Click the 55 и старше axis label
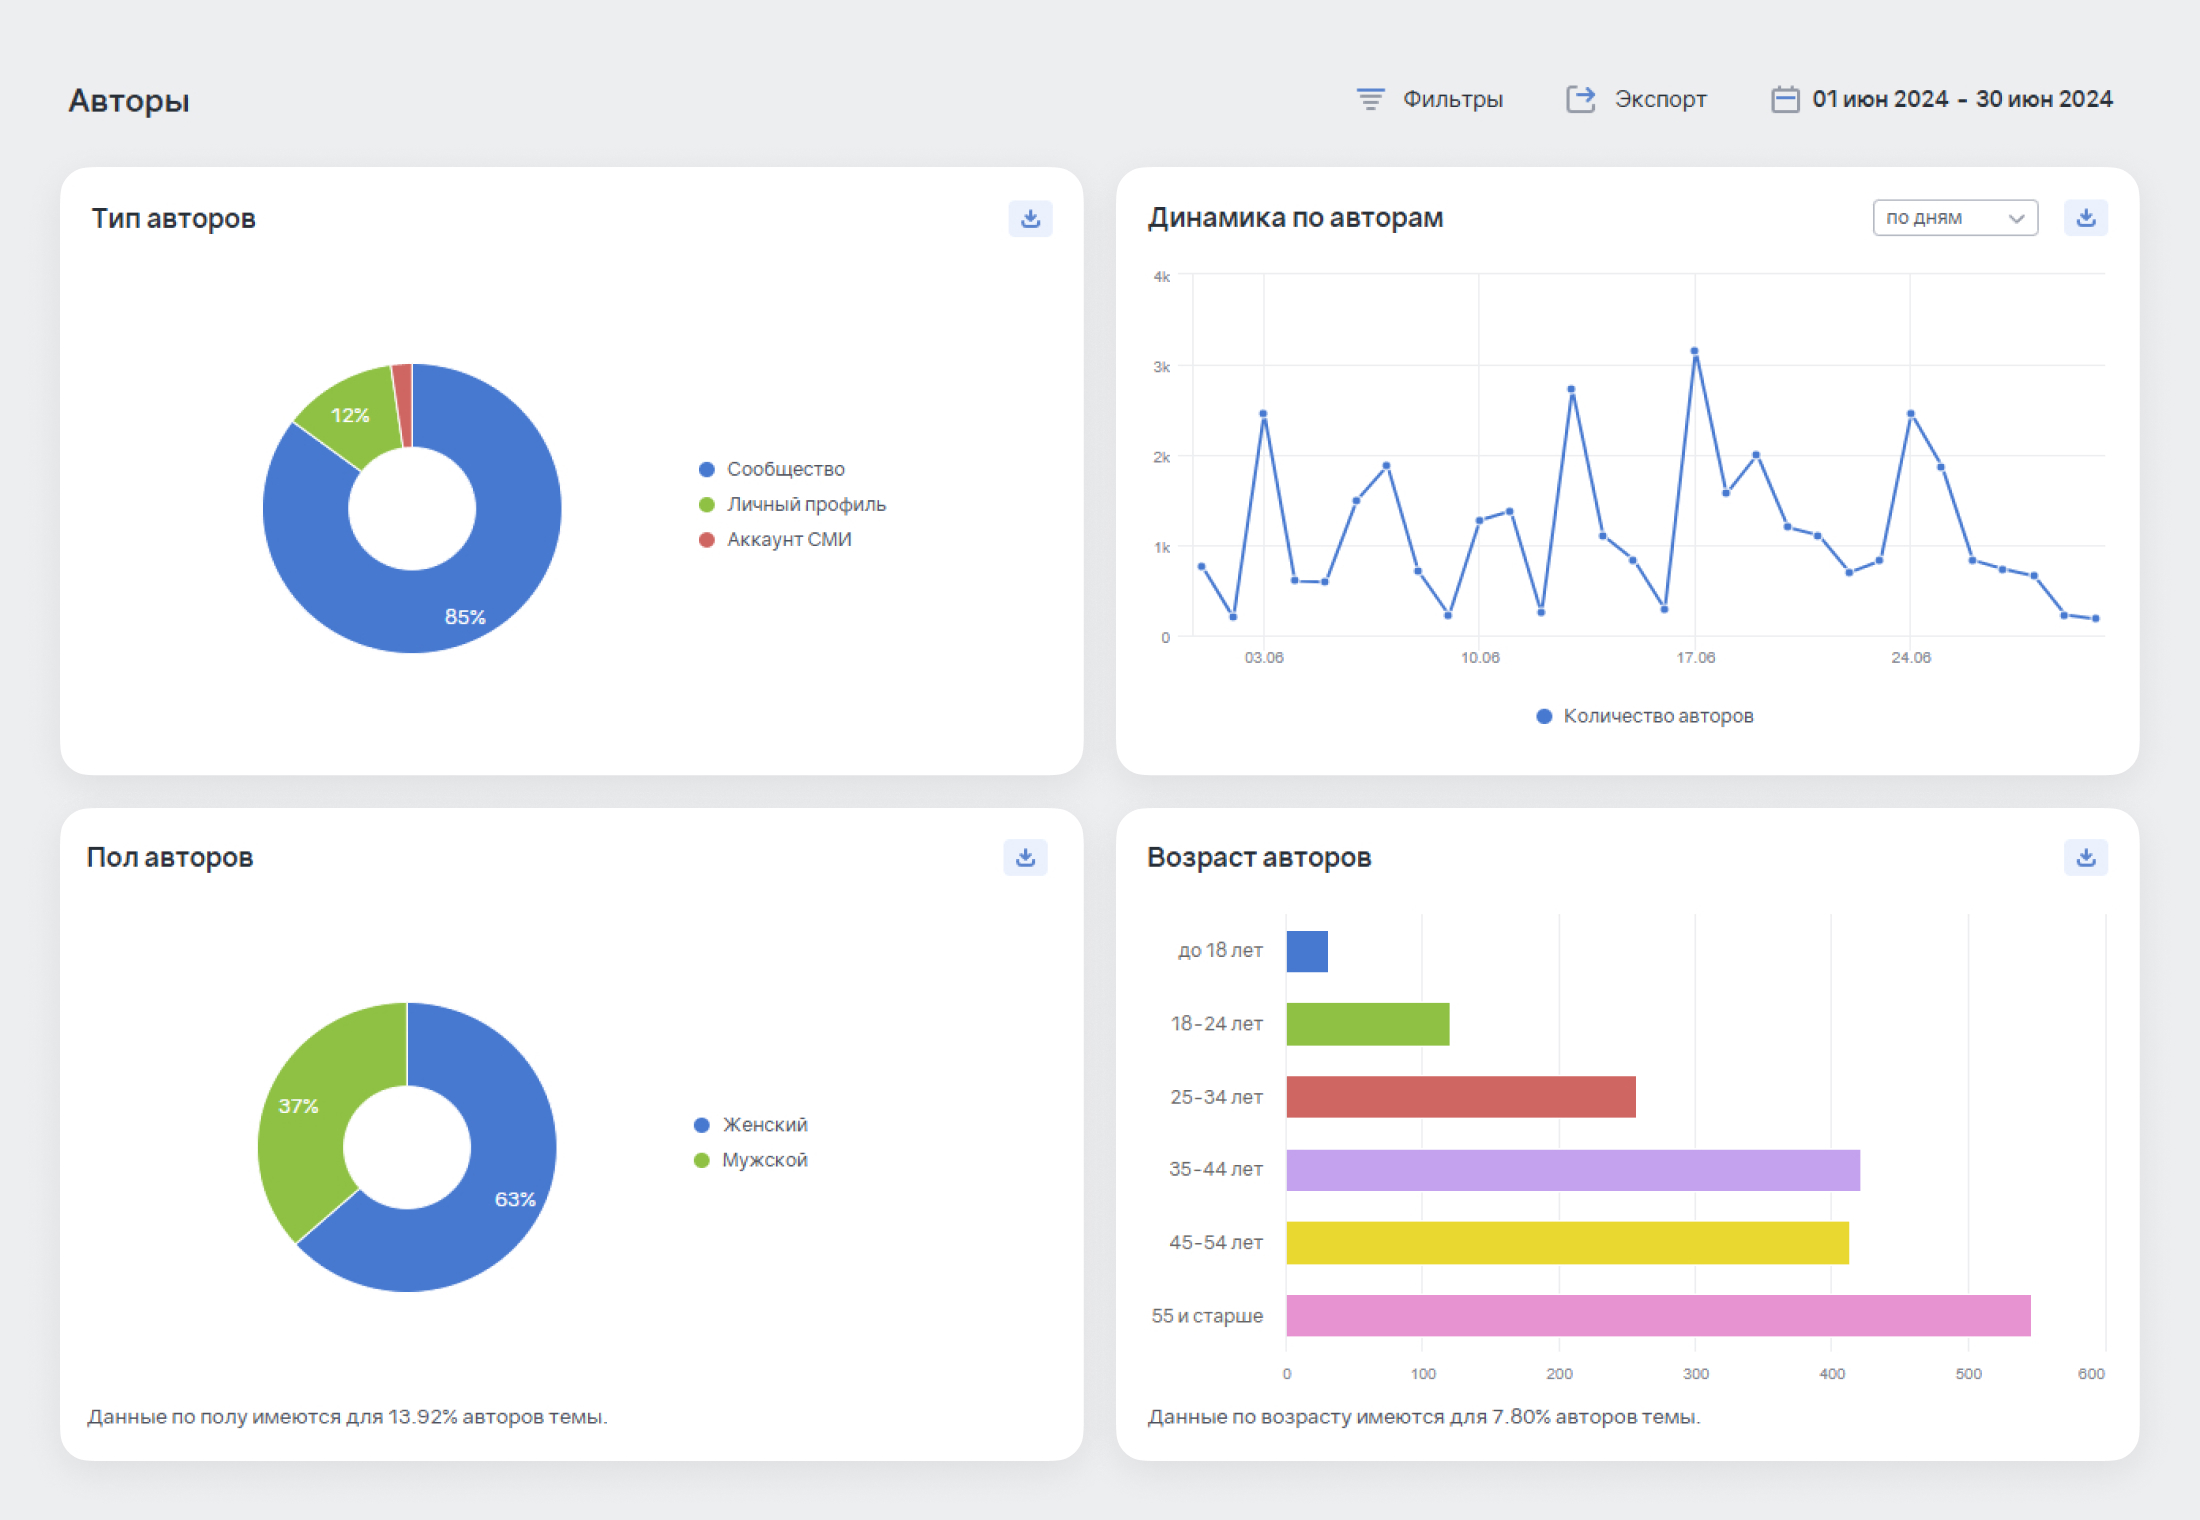This screenshot has width=2200, height=1520. coord(1207,1316)
